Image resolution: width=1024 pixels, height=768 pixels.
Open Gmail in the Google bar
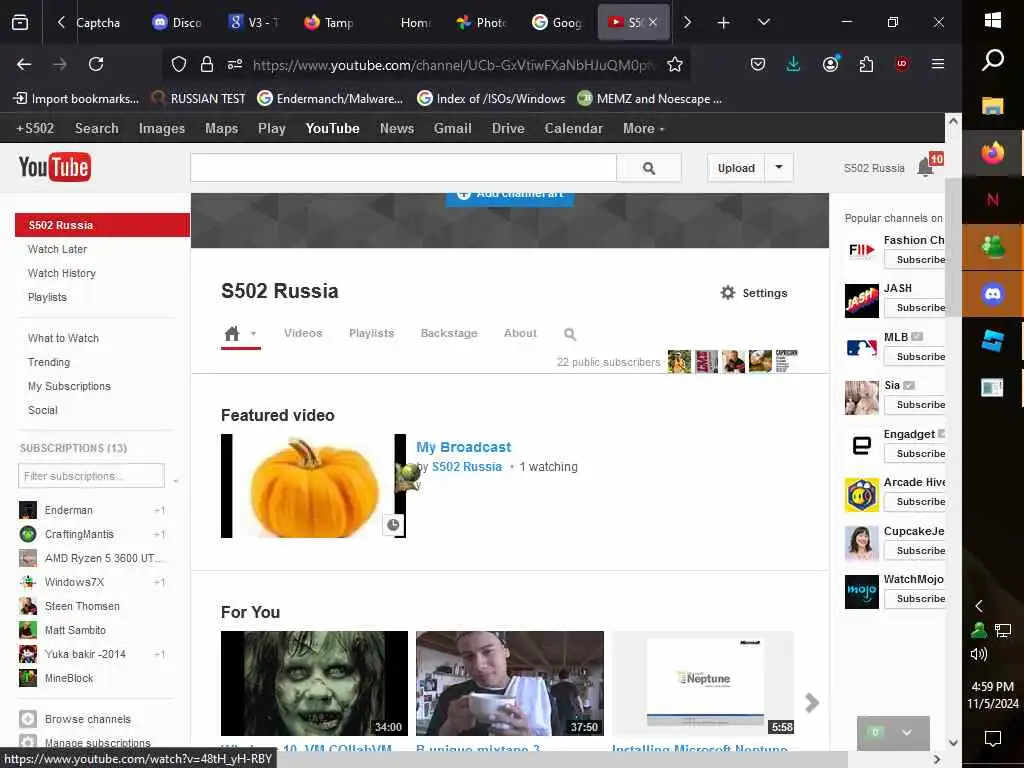[x=453, y=129]
